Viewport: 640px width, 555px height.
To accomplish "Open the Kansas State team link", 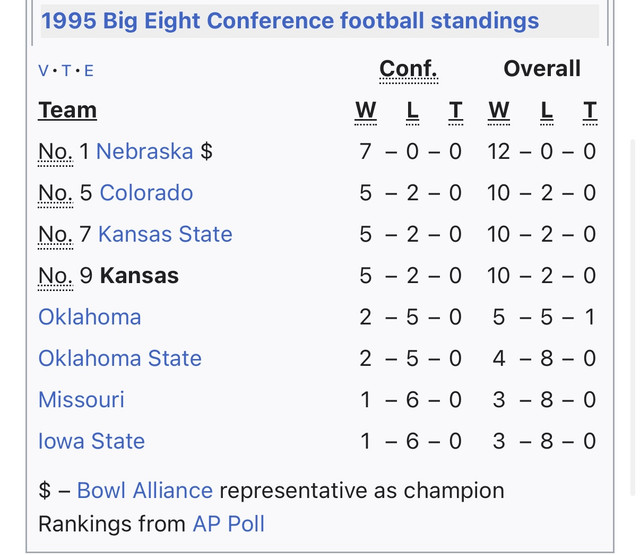I will click(x=165, y=234).
